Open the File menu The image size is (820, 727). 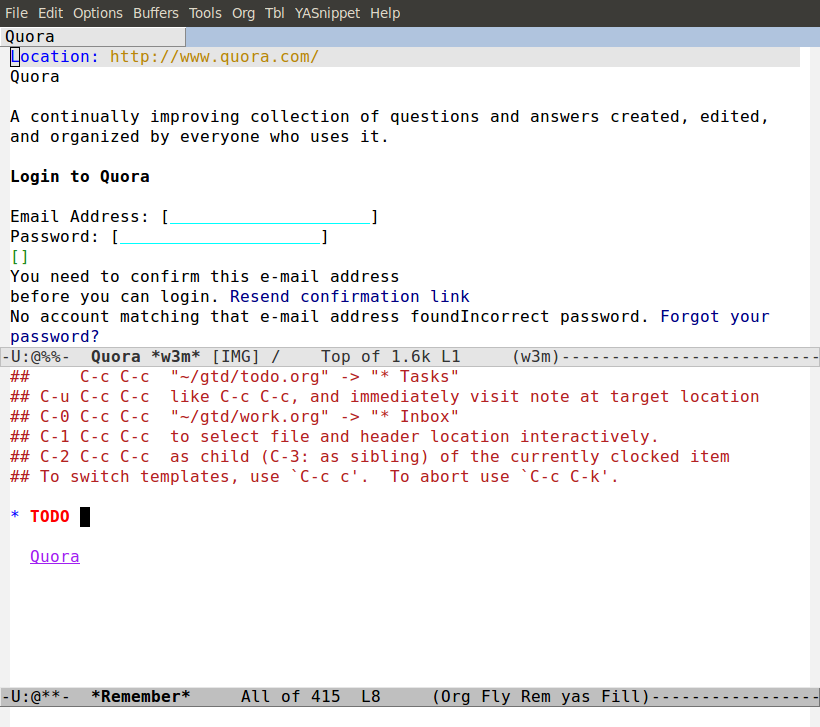coord(16,13)
